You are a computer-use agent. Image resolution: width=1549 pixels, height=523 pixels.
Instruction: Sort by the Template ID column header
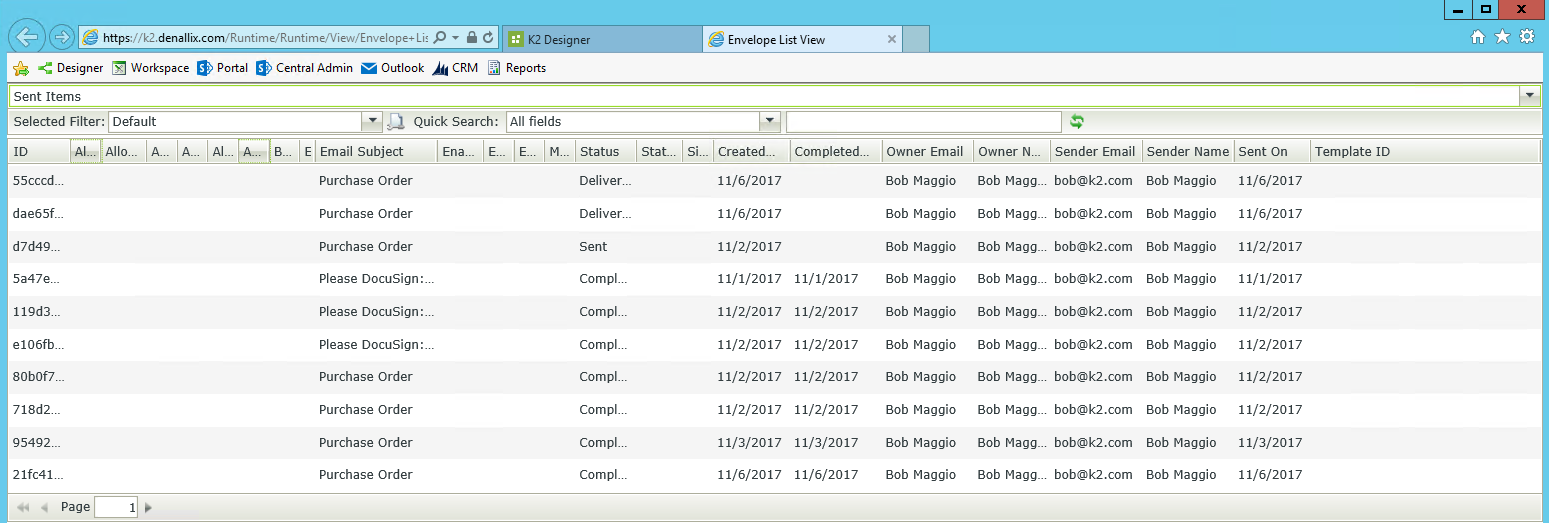1424,151
